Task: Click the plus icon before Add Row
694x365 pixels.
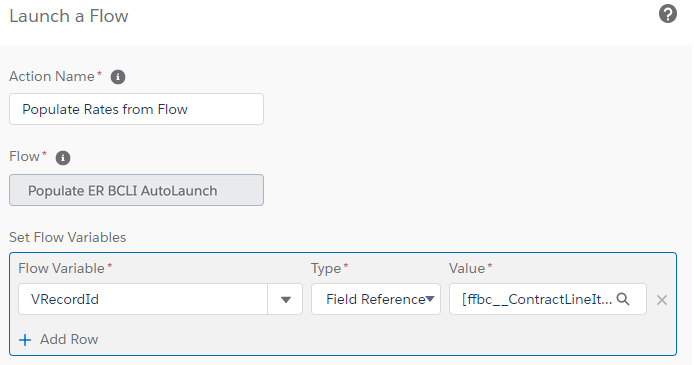Action: tap(25, 340)
